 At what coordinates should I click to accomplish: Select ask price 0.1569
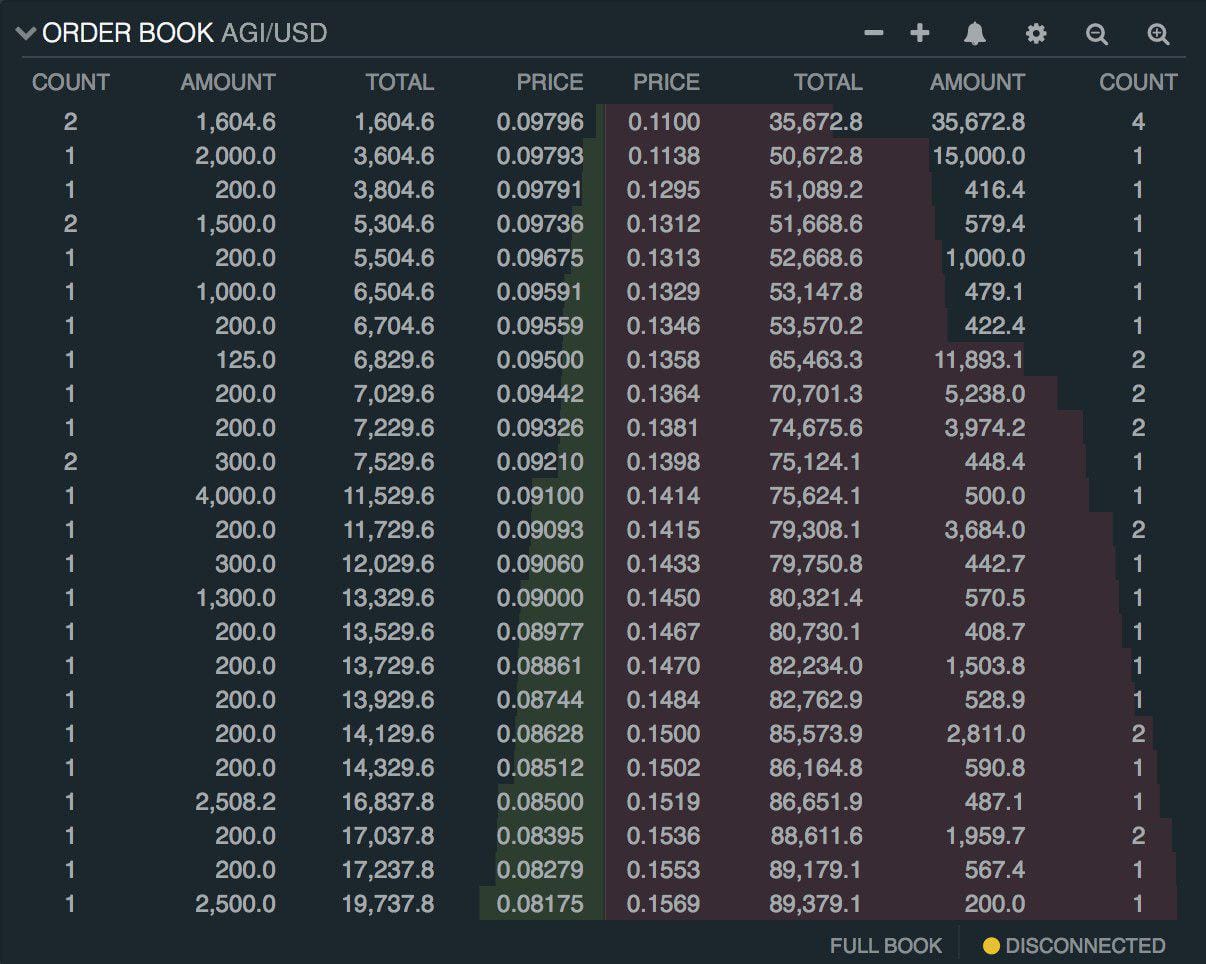(664, 904)
